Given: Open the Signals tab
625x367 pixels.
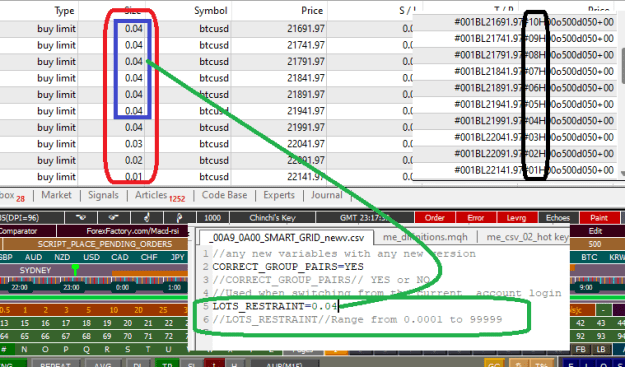Looking at the screenshot, I should pos(103,195).
